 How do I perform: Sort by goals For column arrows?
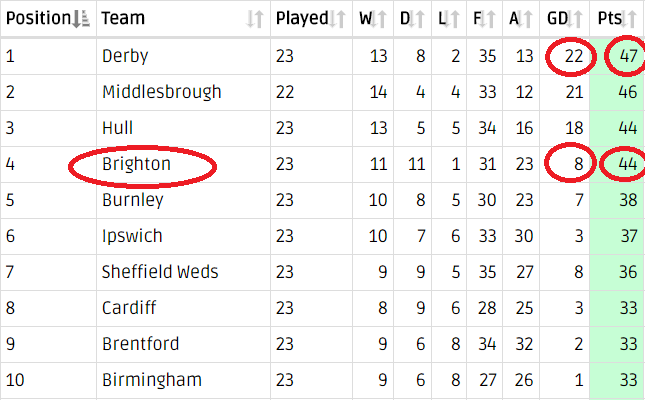[487, 19]
